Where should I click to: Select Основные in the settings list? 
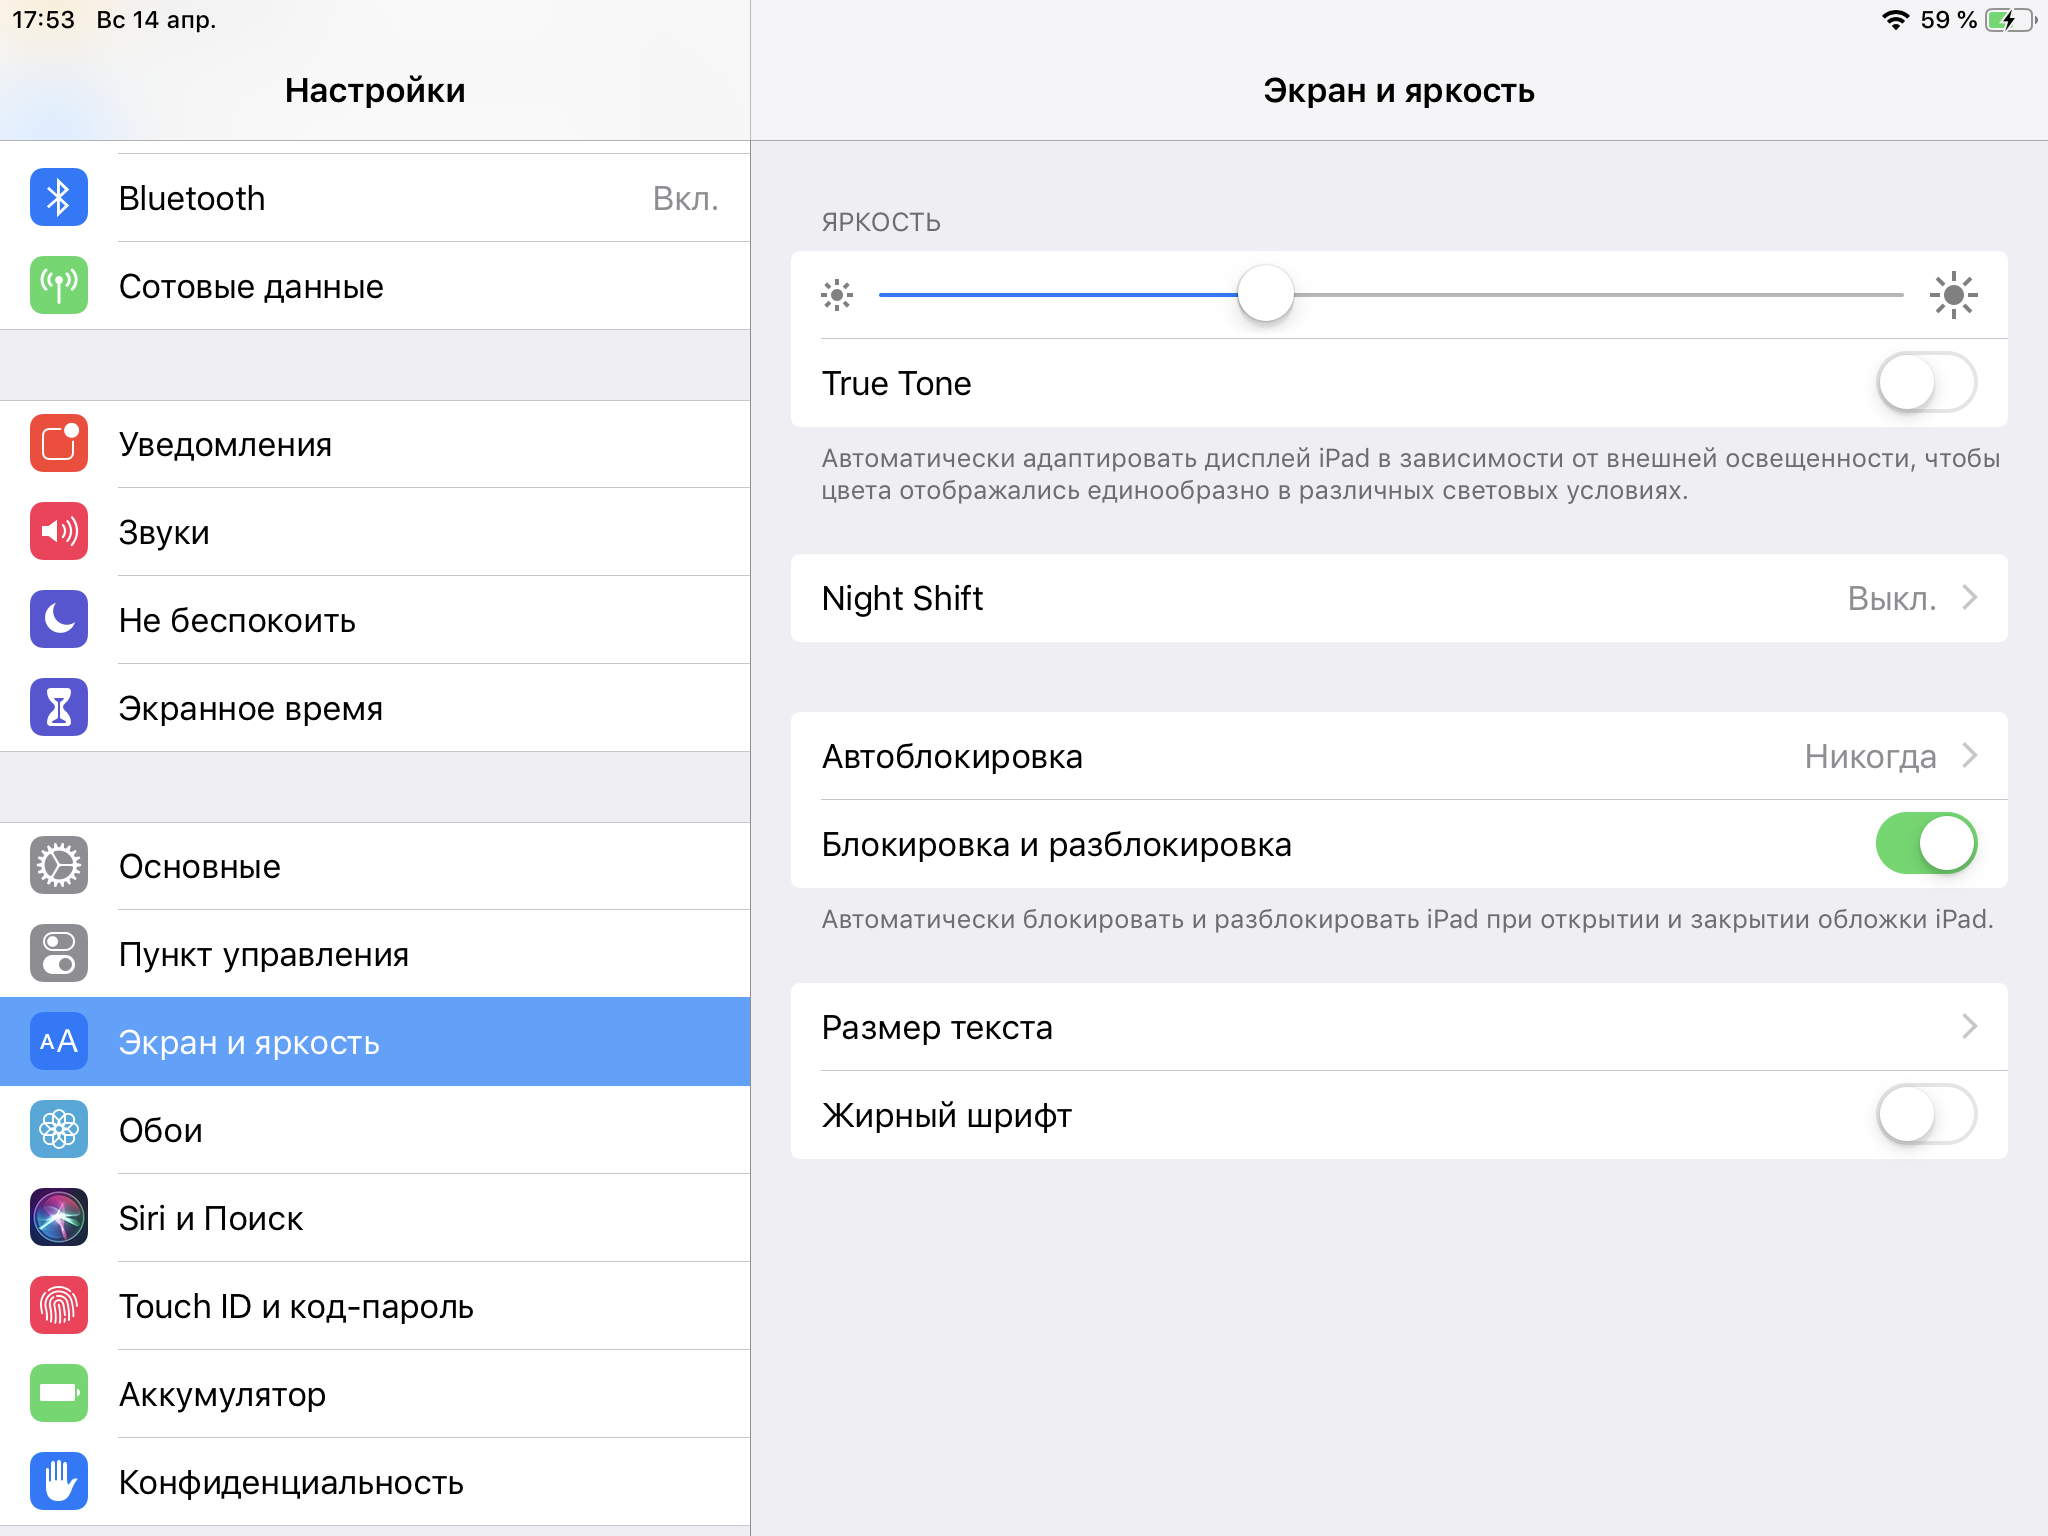pos(200,866)
